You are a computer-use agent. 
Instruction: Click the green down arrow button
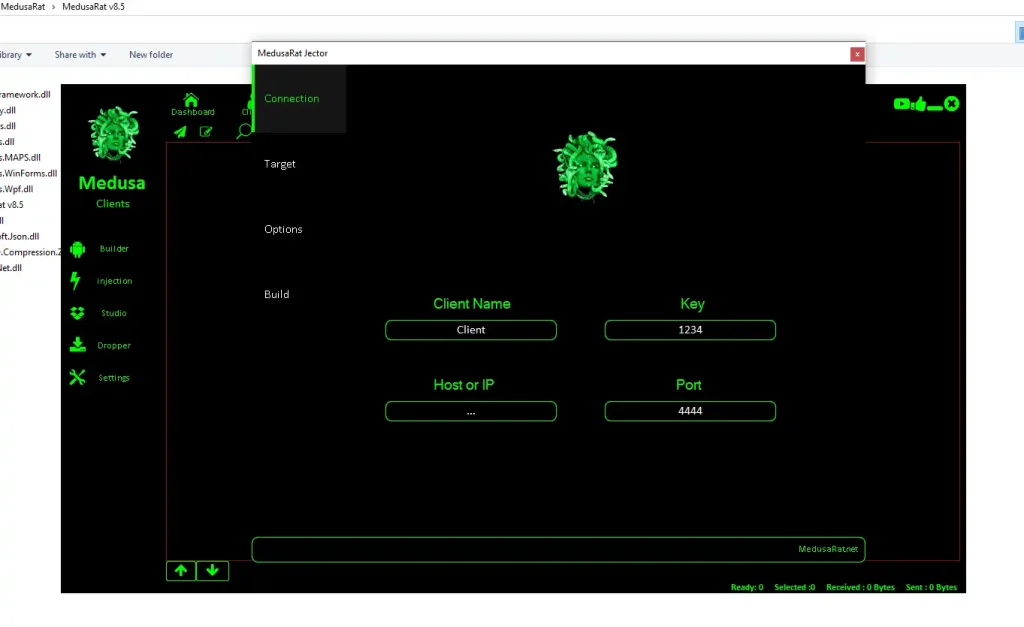pos(213,571)
